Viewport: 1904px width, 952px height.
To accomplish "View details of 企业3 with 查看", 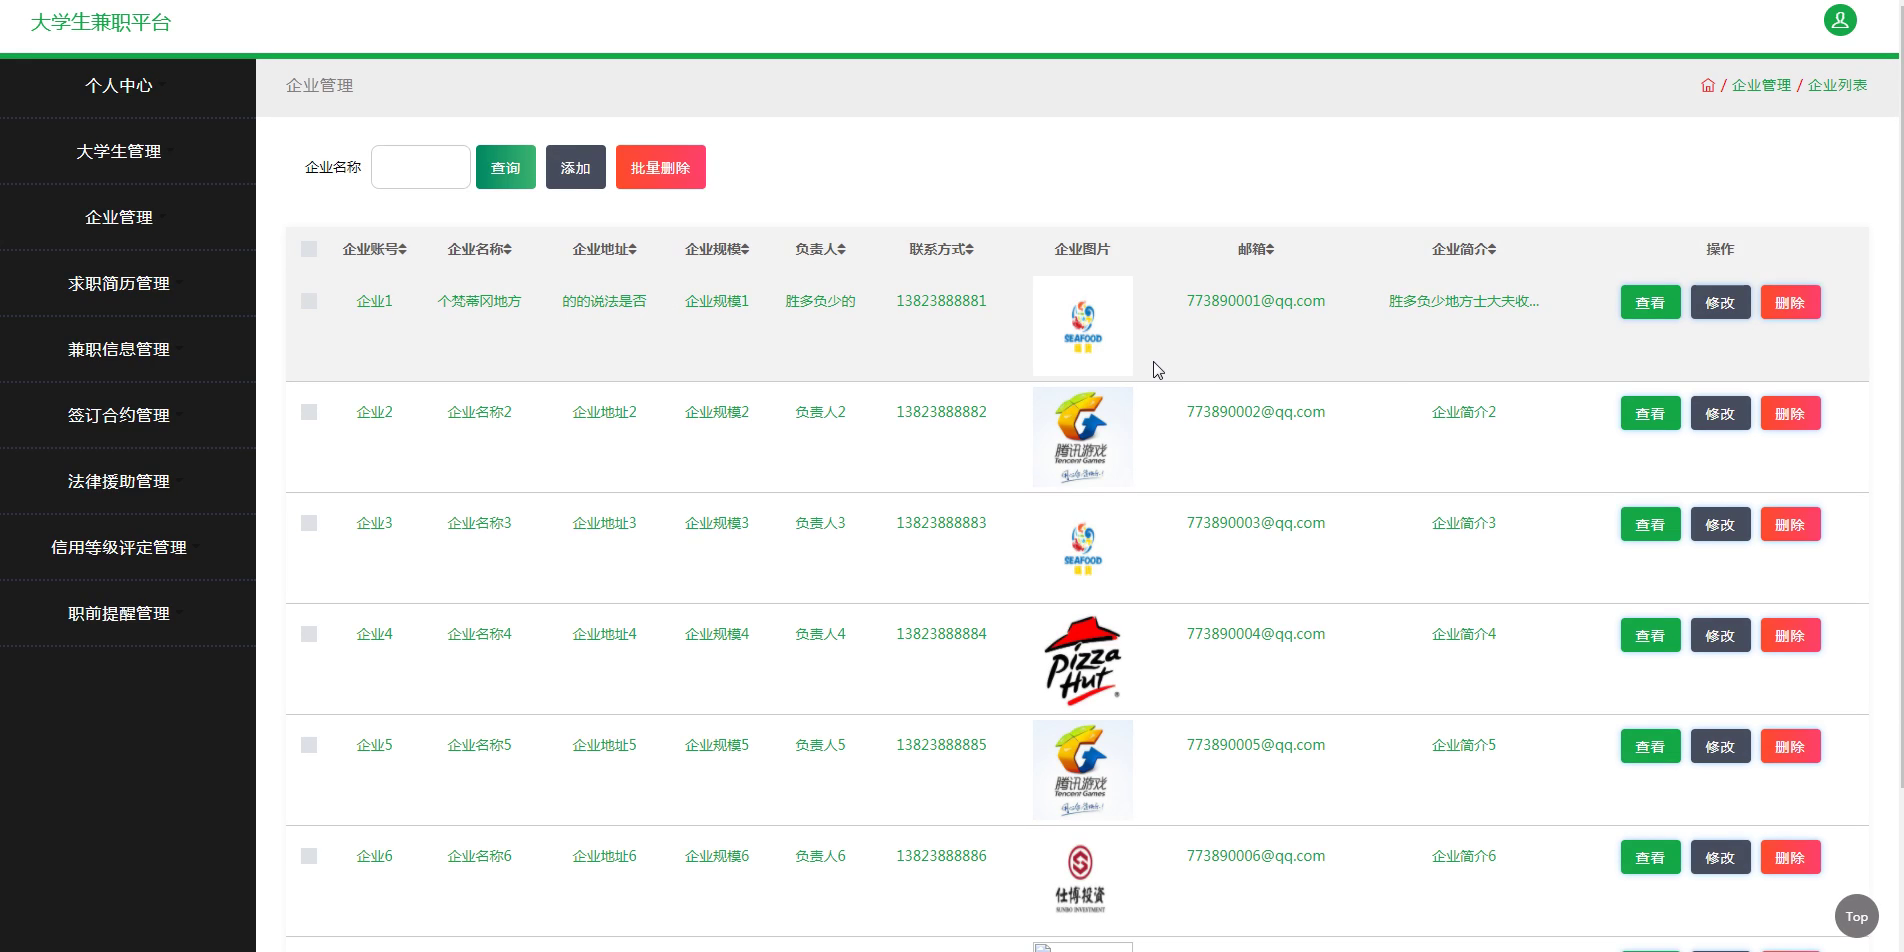I will click(x=1650, y=524).
